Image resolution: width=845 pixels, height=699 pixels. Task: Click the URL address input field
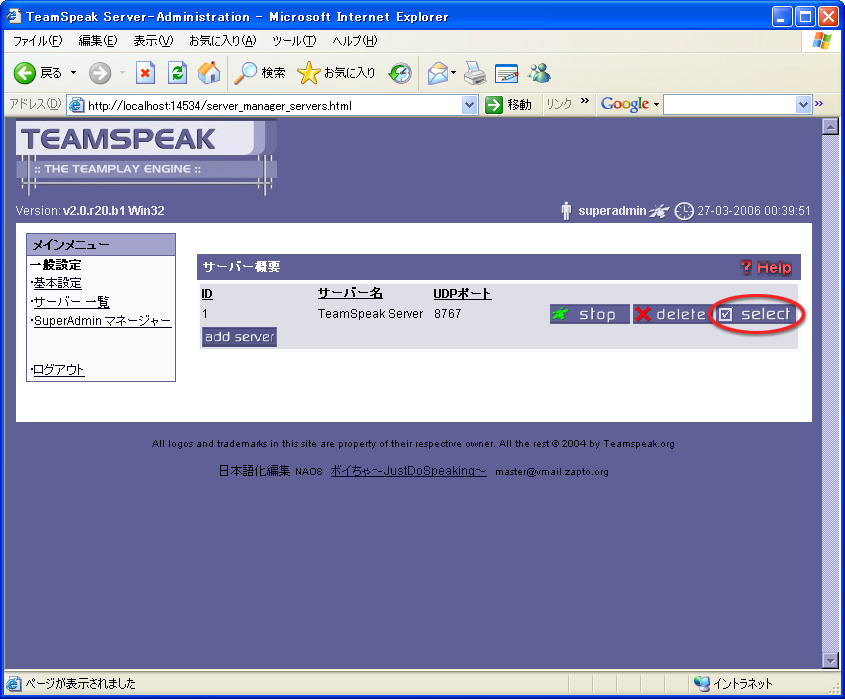tap(272, 105)
